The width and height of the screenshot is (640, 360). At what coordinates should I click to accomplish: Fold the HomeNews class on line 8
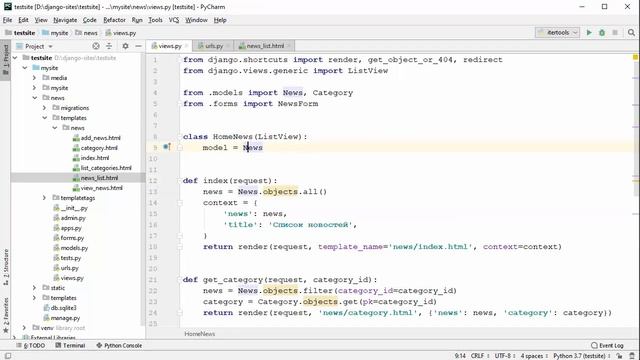[180, 137]
